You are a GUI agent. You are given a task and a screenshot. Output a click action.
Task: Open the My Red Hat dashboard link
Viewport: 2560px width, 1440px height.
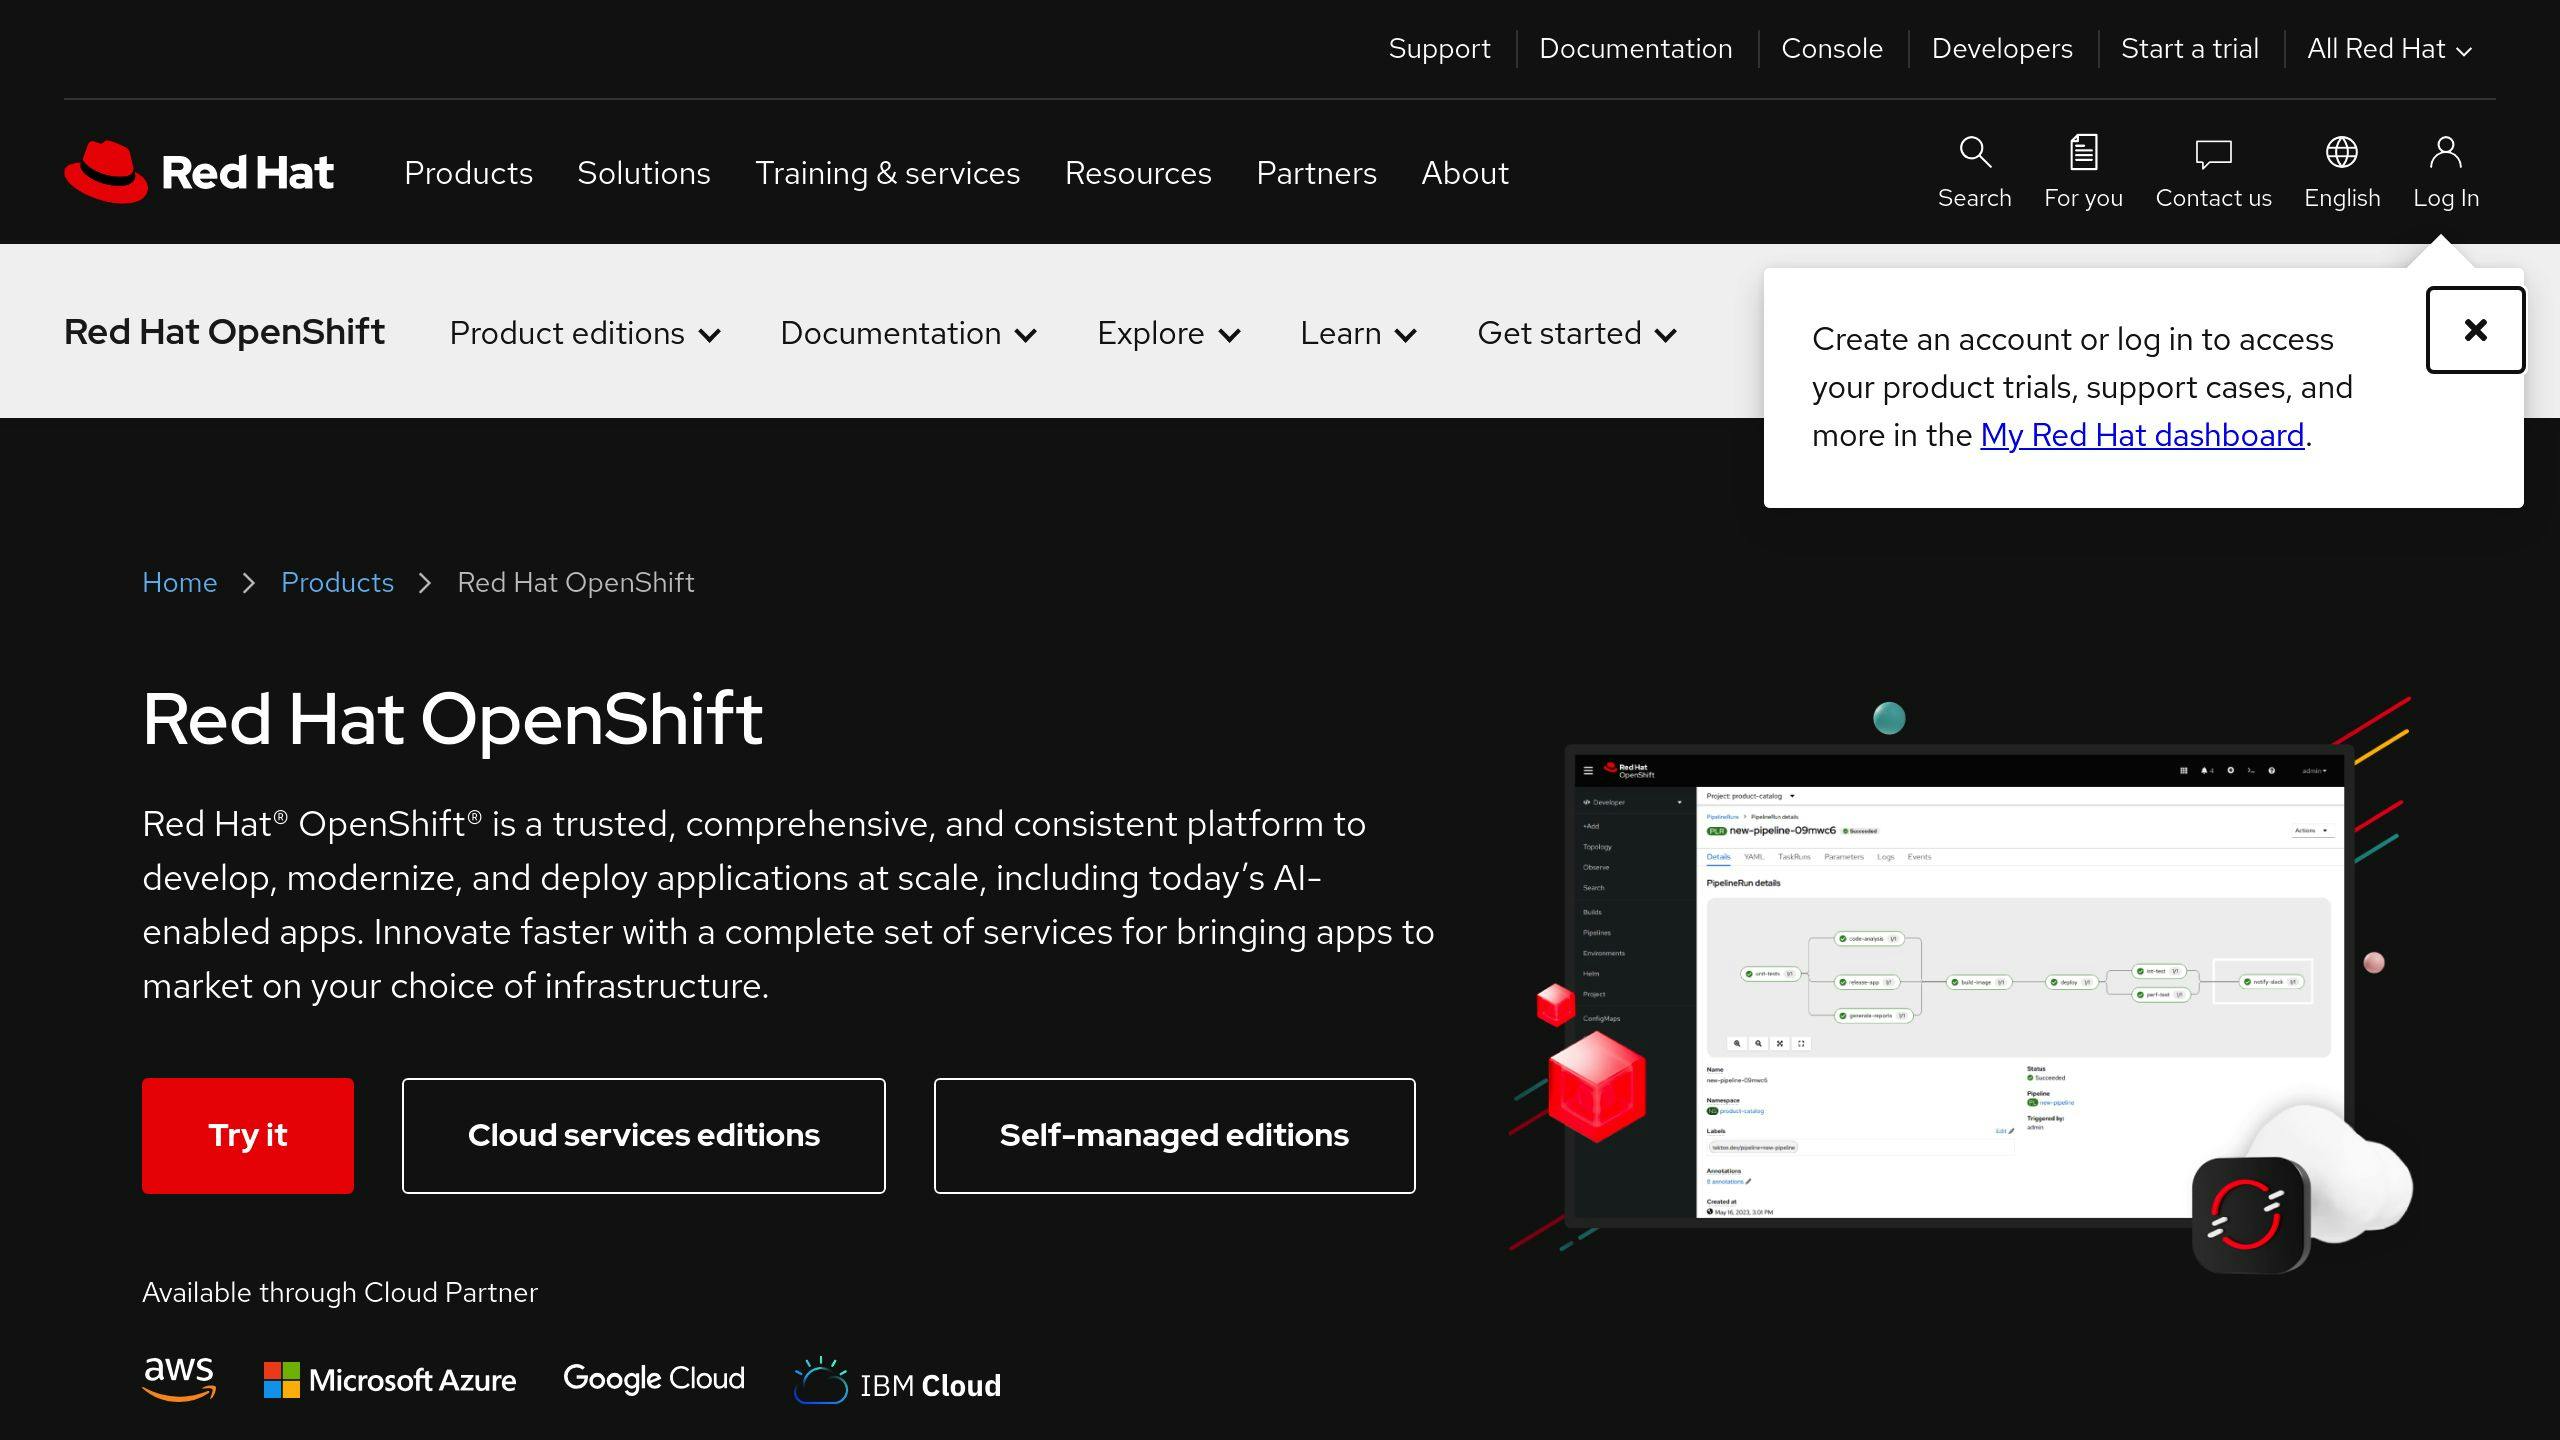(2142, 435)
